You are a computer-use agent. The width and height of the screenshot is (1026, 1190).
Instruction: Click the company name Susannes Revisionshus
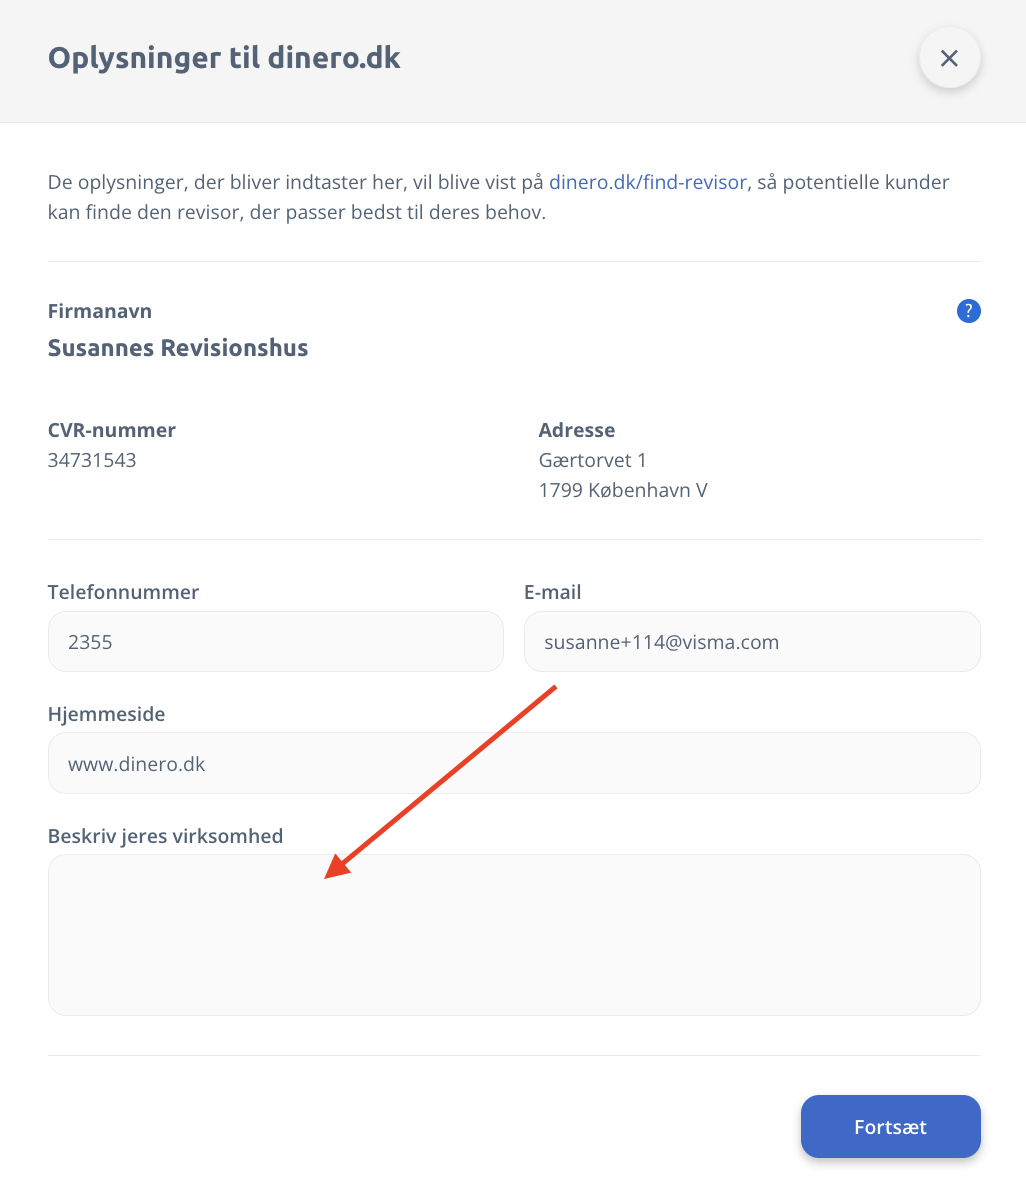(178, 348)
